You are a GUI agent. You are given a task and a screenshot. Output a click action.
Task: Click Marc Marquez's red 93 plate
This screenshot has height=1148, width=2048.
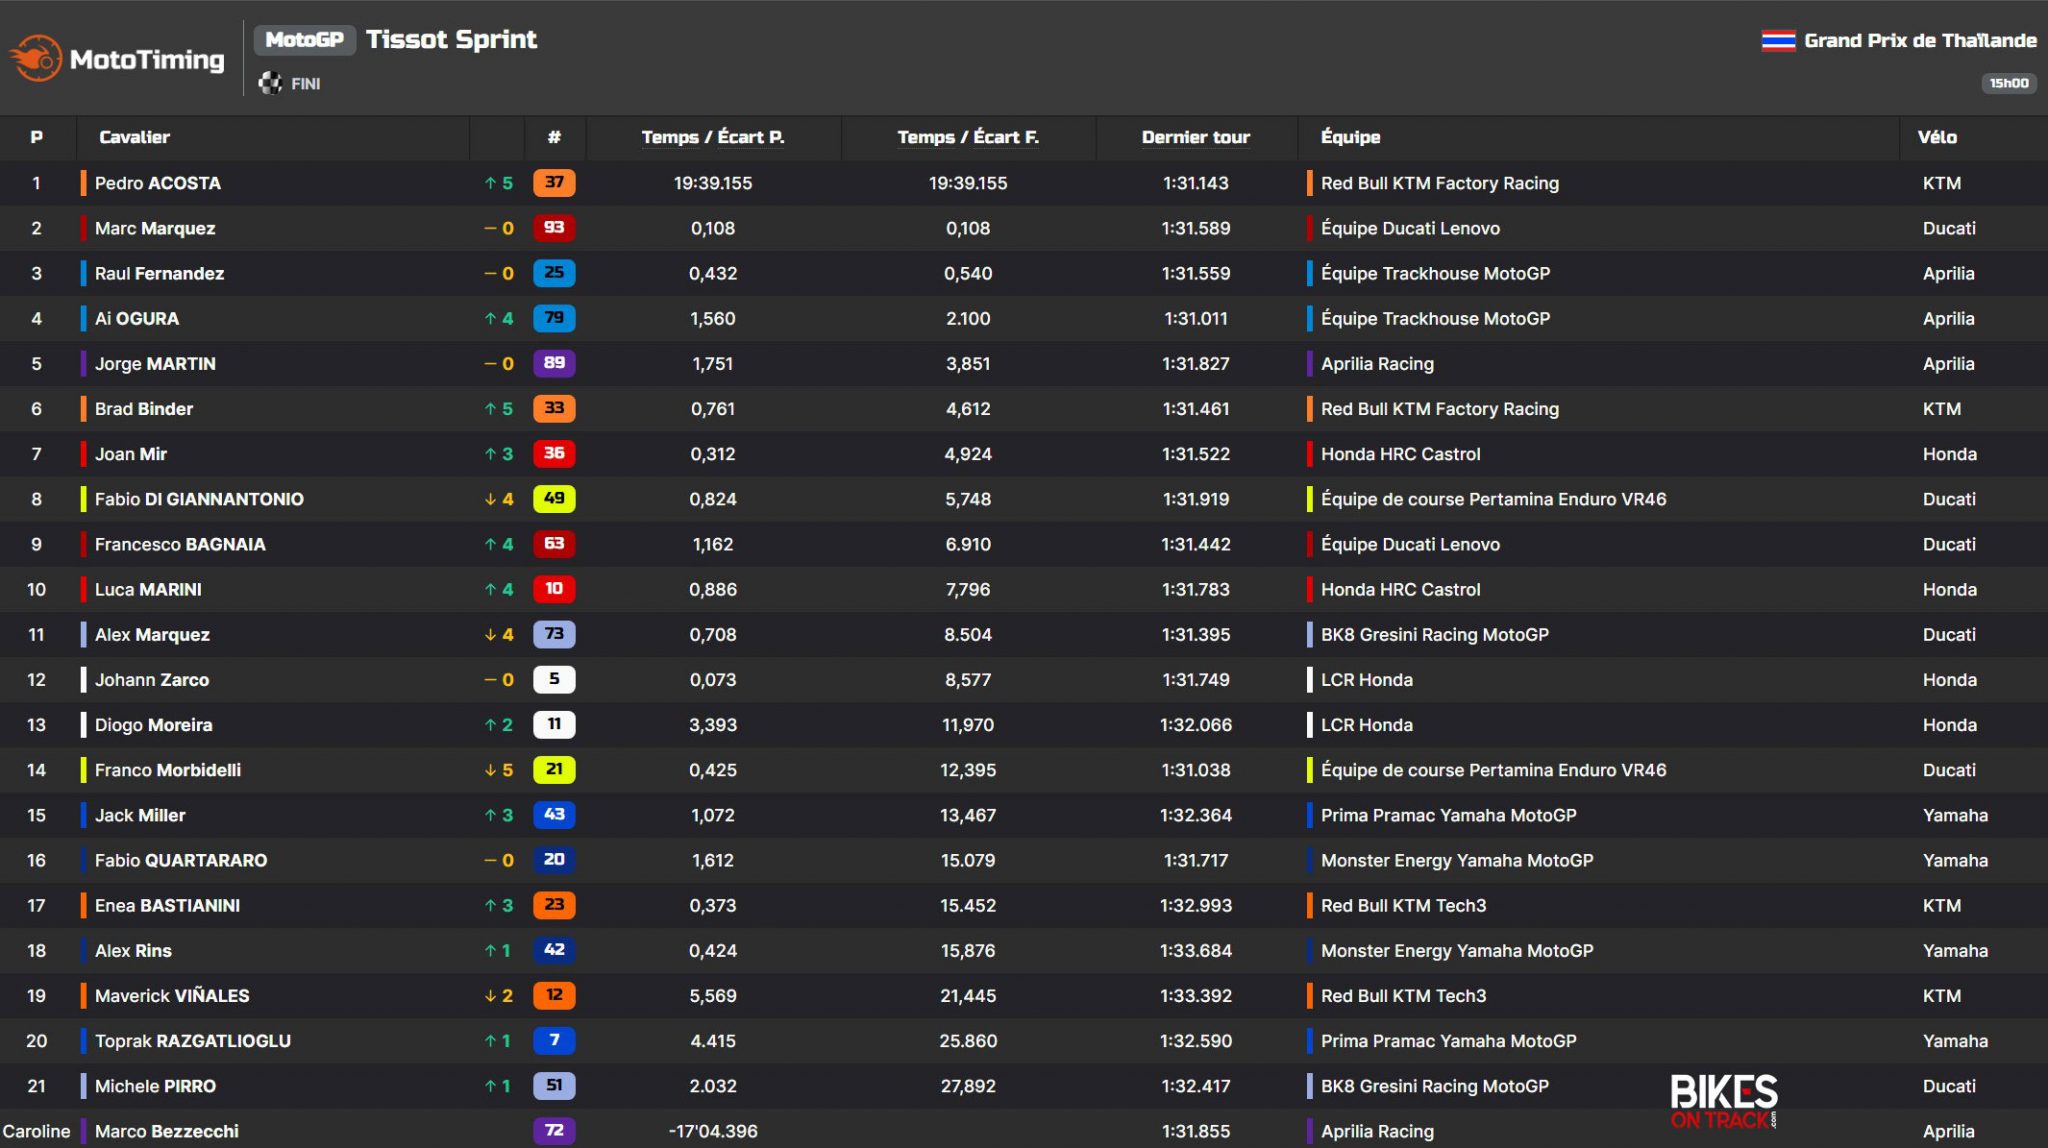[x=553, y=228]
